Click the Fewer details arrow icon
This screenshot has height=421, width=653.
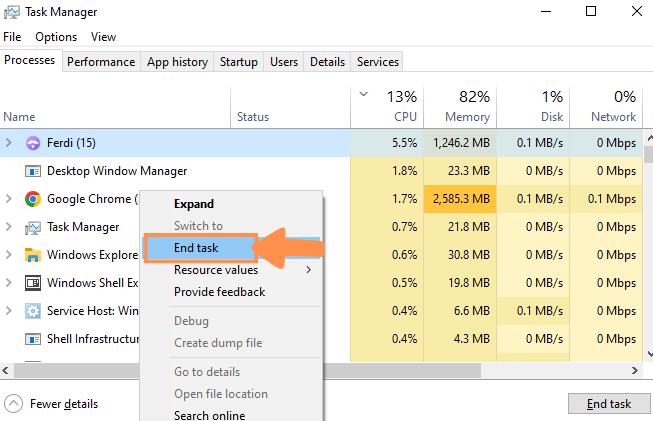tap(13, 404)
